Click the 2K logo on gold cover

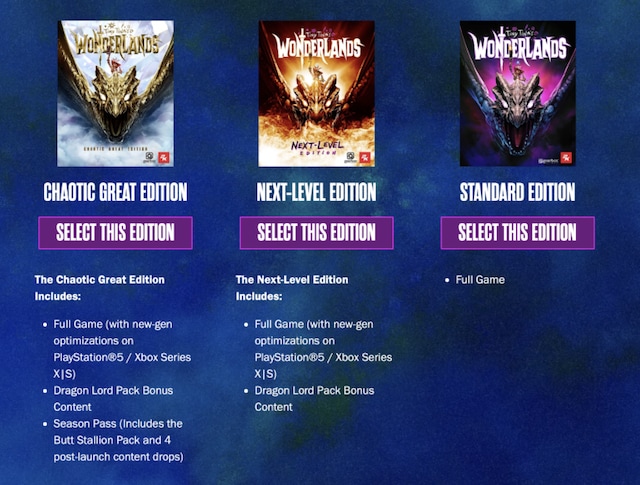[163, 158]
